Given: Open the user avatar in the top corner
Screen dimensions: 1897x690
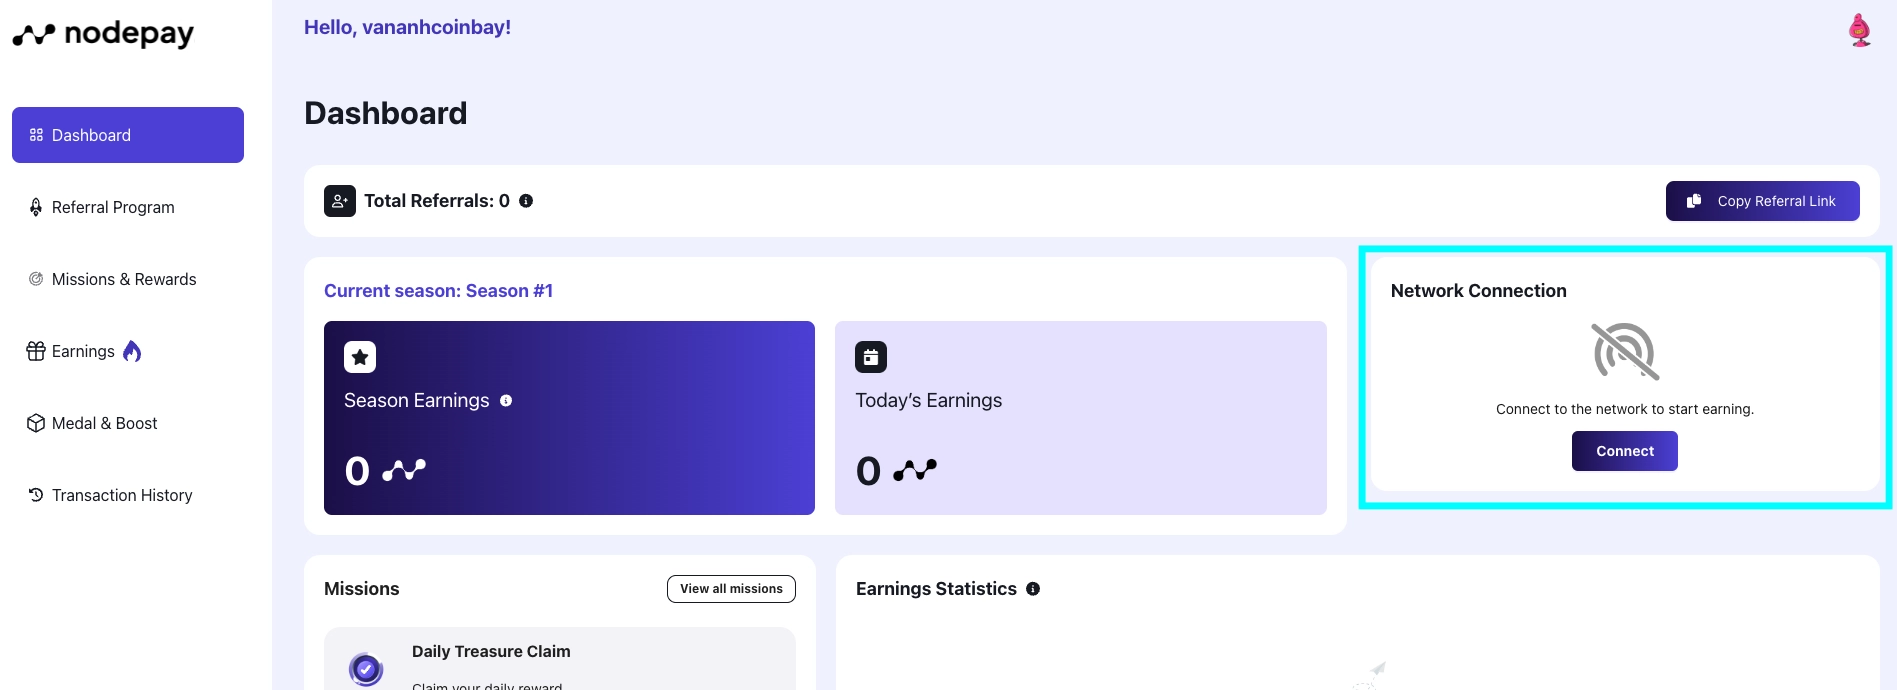Looking at the screenshot, I should (1859, 31).
